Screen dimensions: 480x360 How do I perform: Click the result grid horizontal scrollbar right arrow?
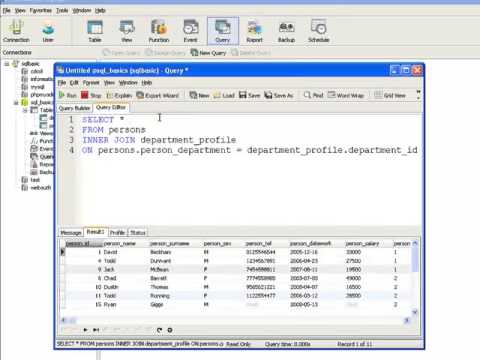click(x=407, y=320)
